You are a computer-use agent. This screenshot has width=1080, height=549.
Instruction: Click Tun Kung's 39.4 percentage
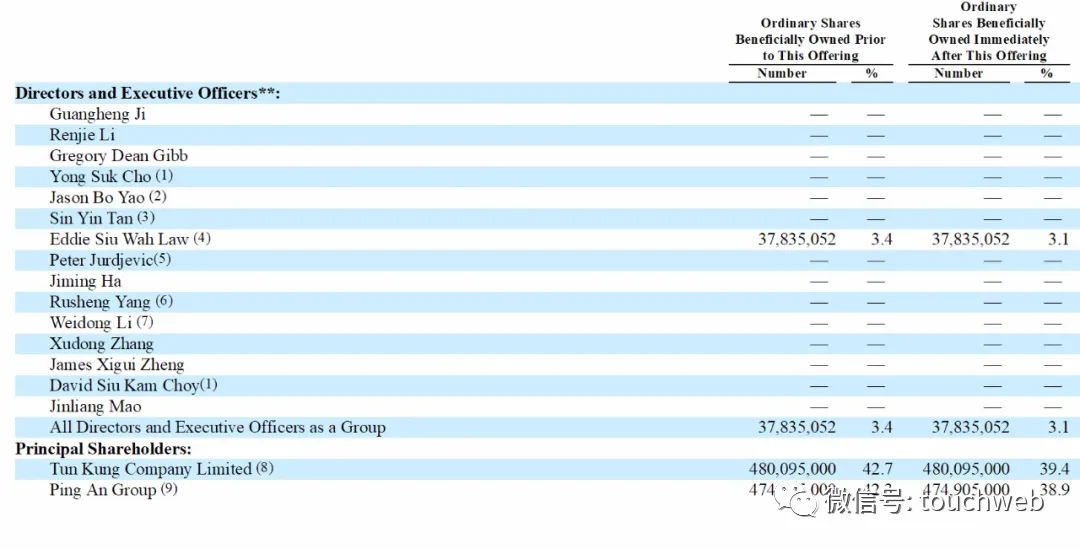[1055, 469]
